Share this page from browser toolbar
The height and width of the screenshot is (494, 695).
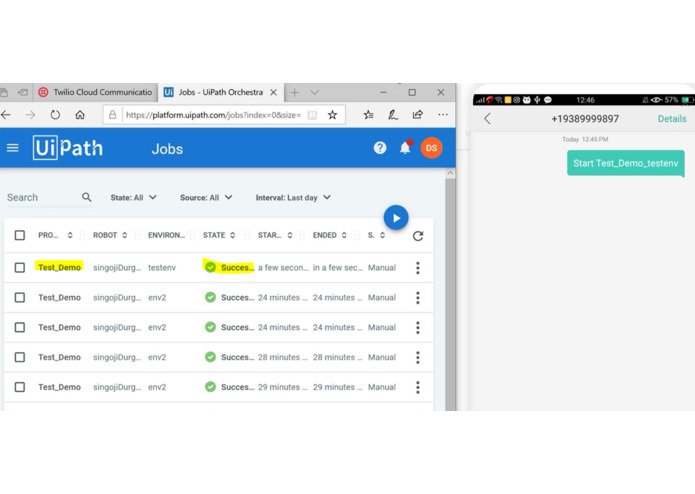click(x=418, y=115)
